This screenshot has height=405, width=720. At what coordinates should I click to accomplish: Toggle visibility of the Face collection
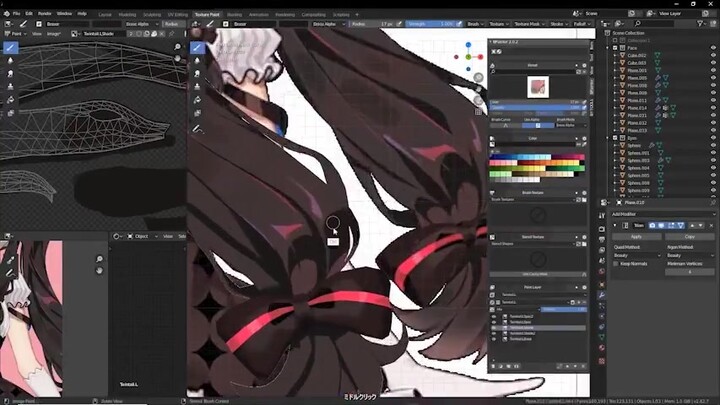tap(713, 48)
